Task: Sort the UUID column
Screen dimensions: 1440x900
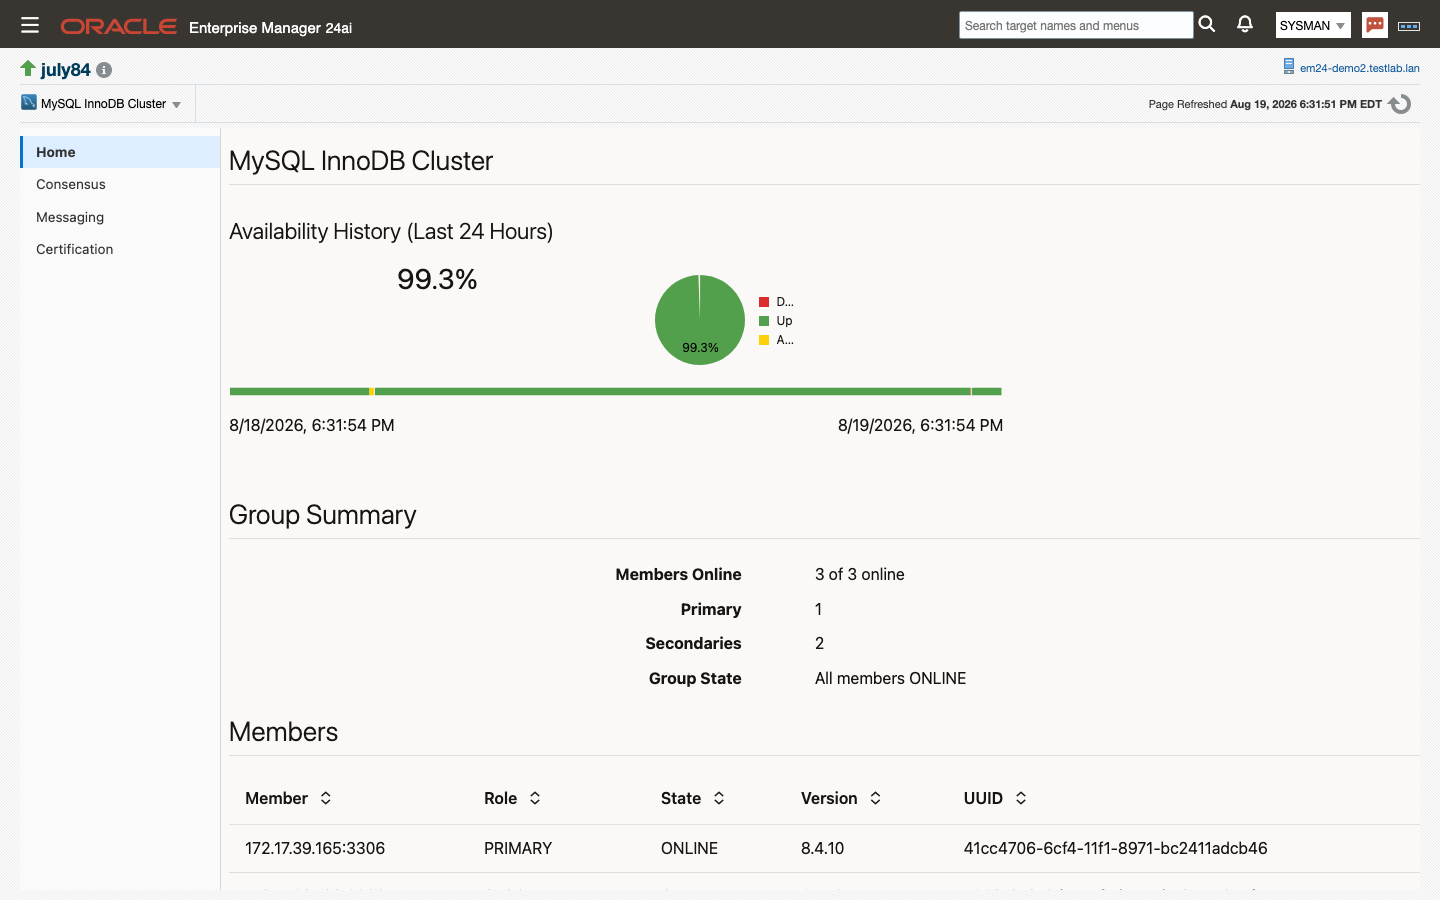Action: [x=1021, y=798]
